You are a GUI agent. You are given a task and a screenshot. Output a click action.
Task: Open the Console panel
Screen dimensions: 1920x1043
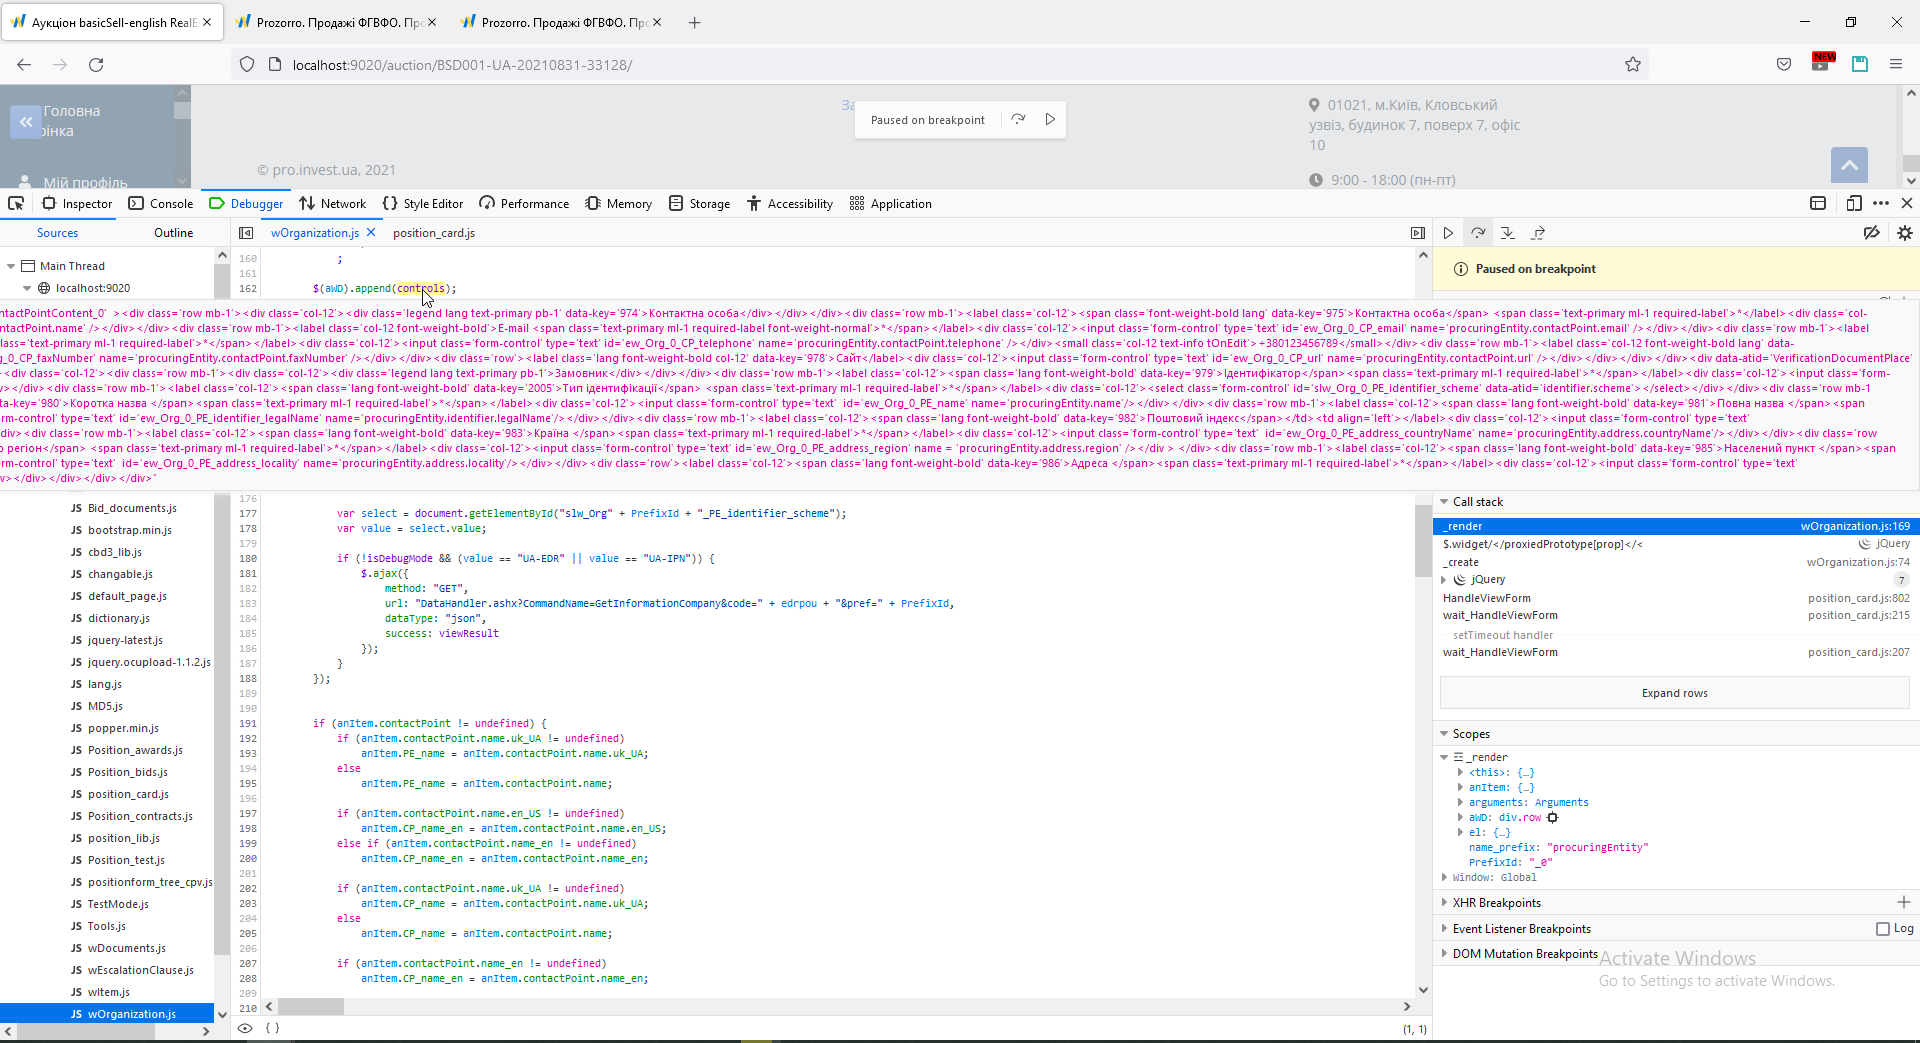click(161, 203)
